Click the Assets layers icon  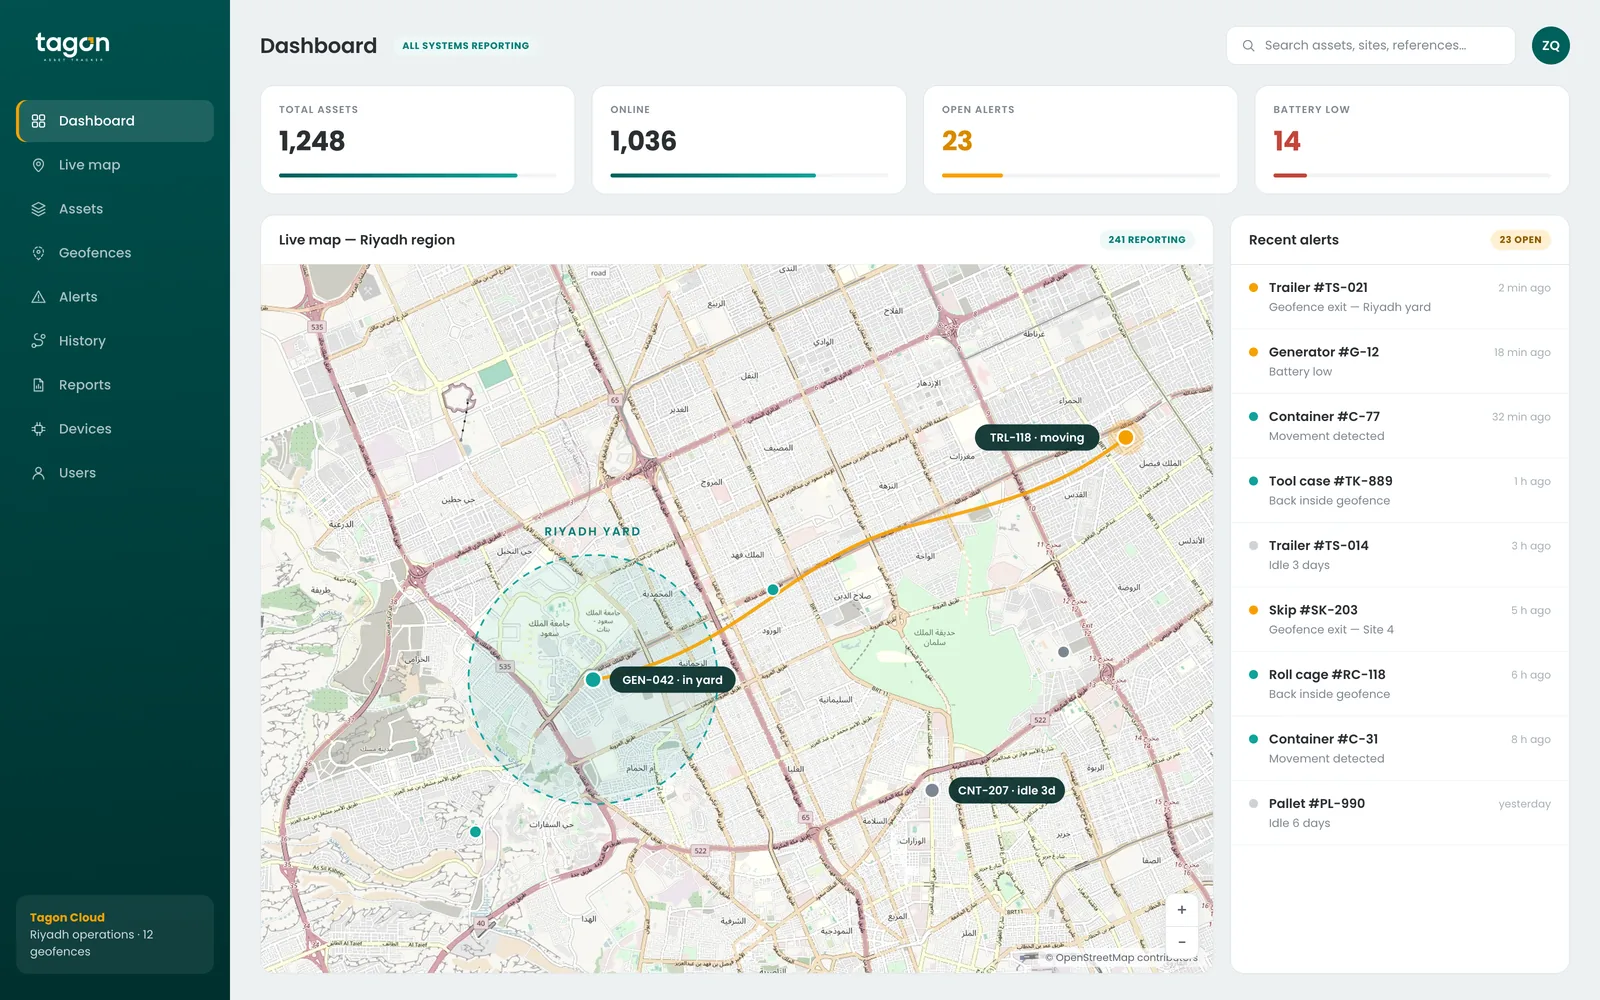pos(38,209)
